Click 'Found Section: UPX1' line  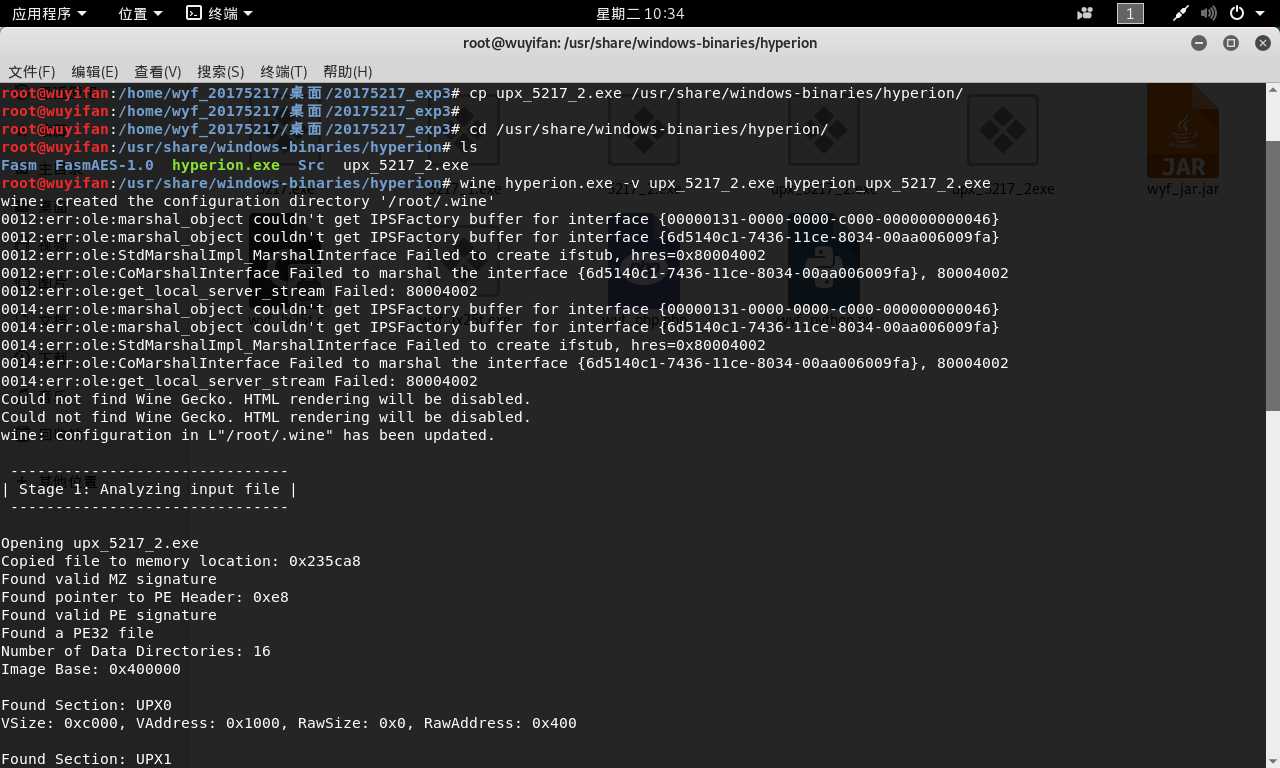pos(86,759)
